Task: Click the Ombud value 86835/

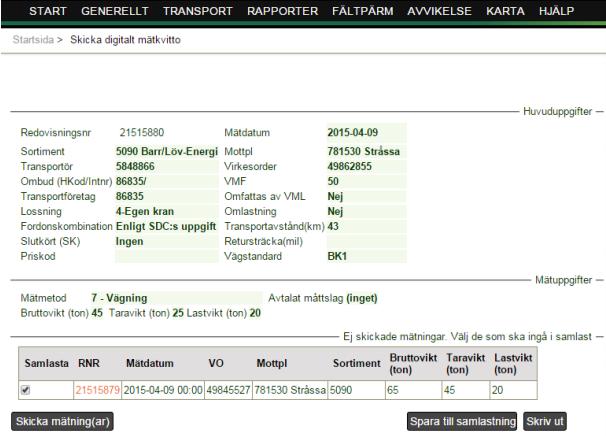Action: [167, 181]
